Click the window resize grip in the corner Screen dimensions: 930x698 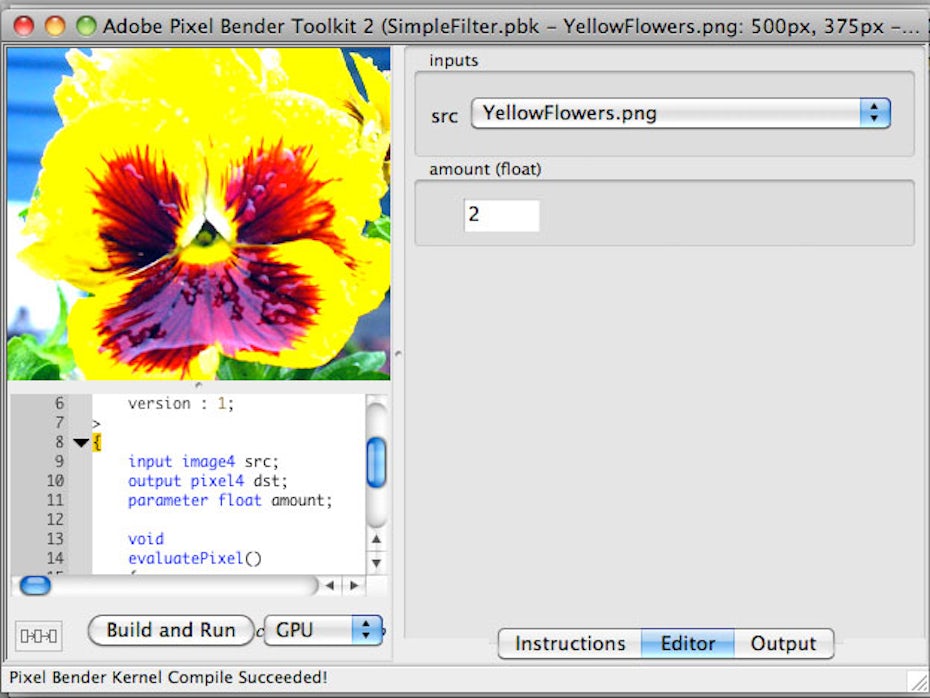(917, 682)
